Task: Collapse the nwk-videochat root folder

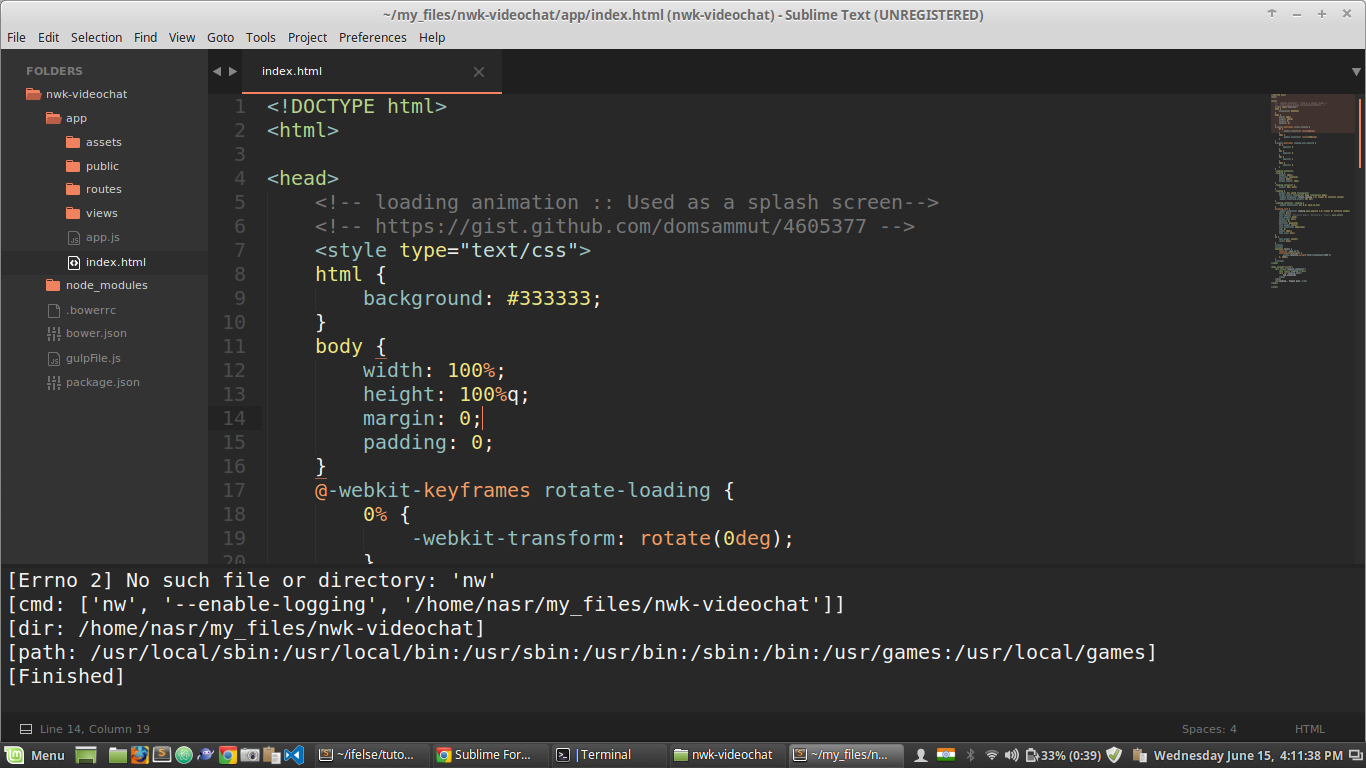Action: tap(33, 94)
